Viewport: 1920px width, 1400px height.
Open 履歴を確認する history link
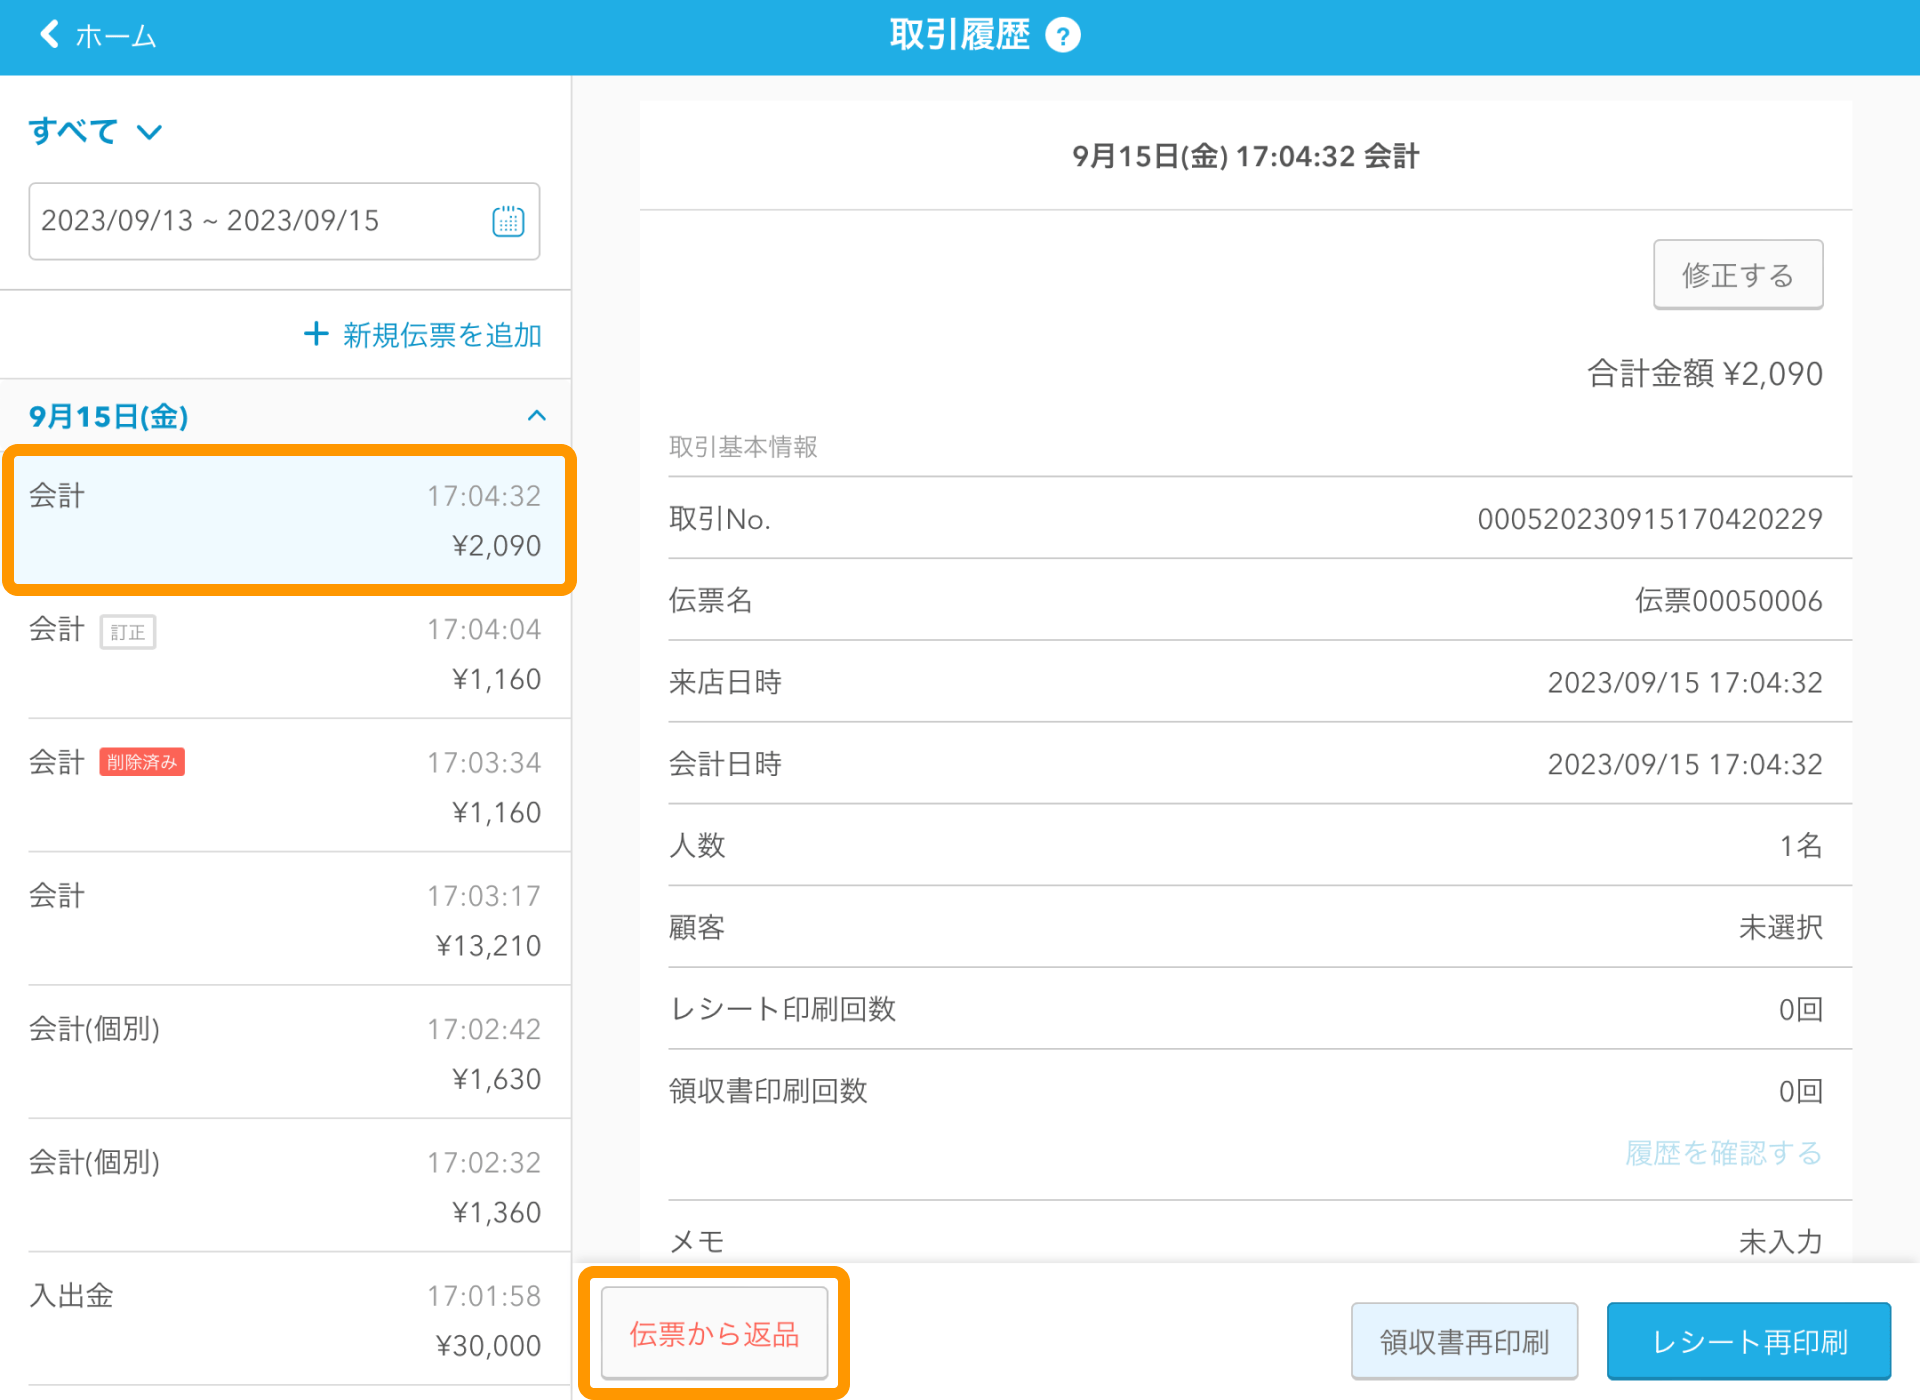pos(1722,1153)
